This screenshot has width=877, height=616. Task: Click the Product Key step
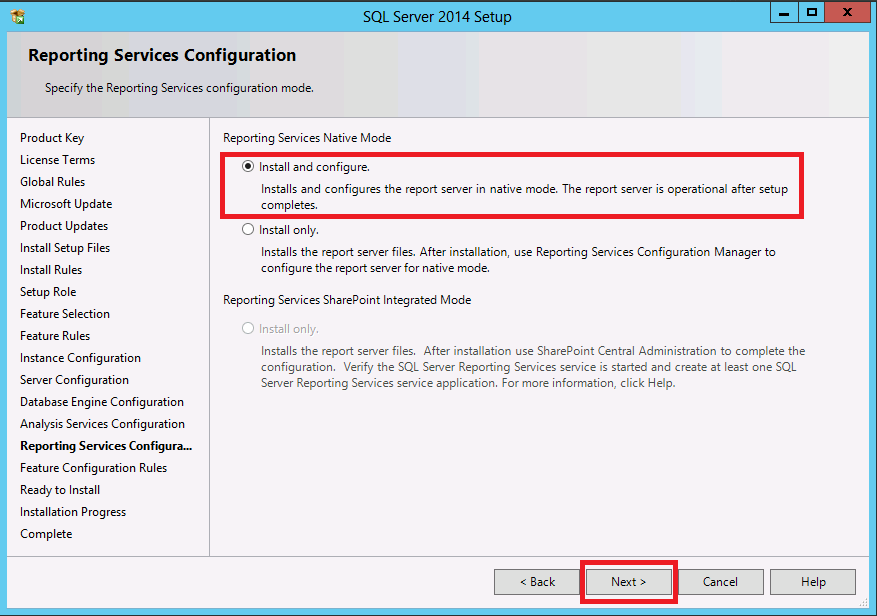pos(52,138)
